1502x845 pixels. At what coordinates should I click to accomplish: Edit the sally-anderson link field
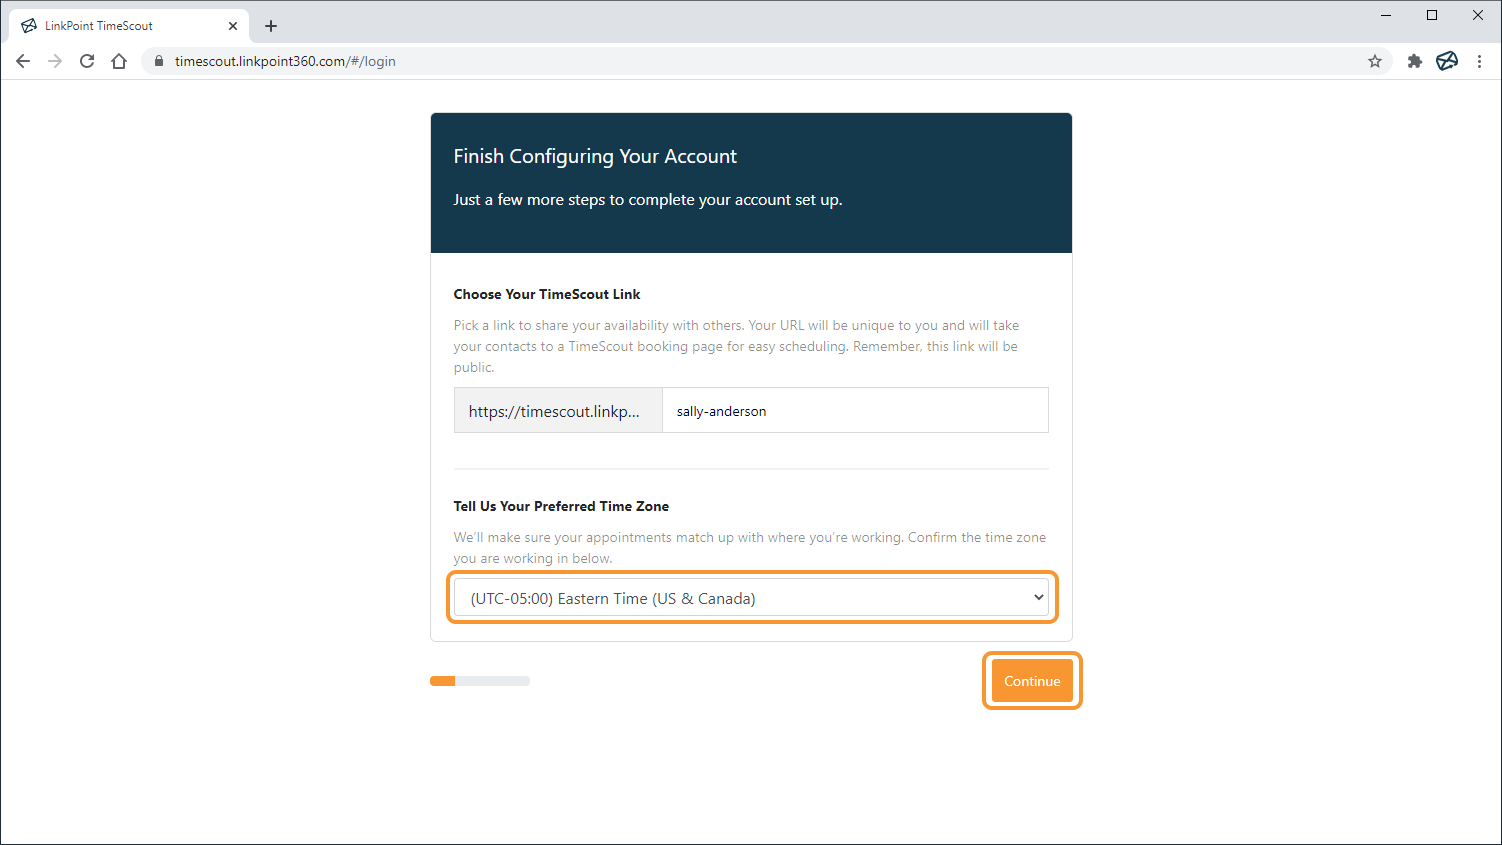tap(855, 410)
